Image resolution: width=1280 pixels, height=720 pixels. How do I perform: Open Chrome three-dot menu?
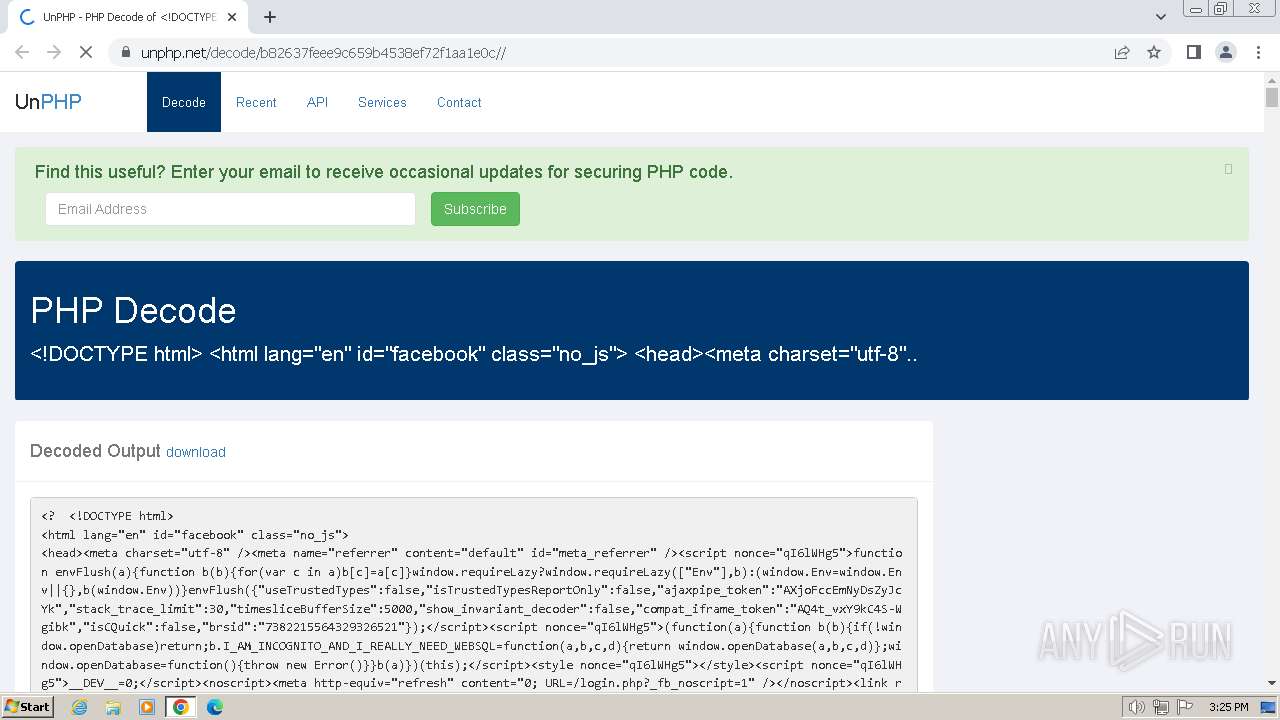coord(1258,52)
